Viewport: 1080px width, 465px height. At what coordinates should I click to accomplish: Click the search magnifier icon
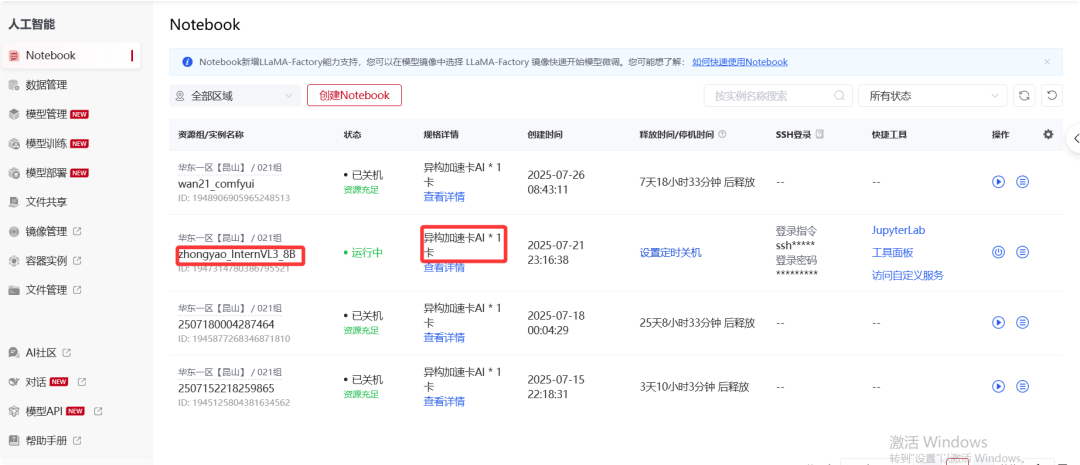point(839,96)
